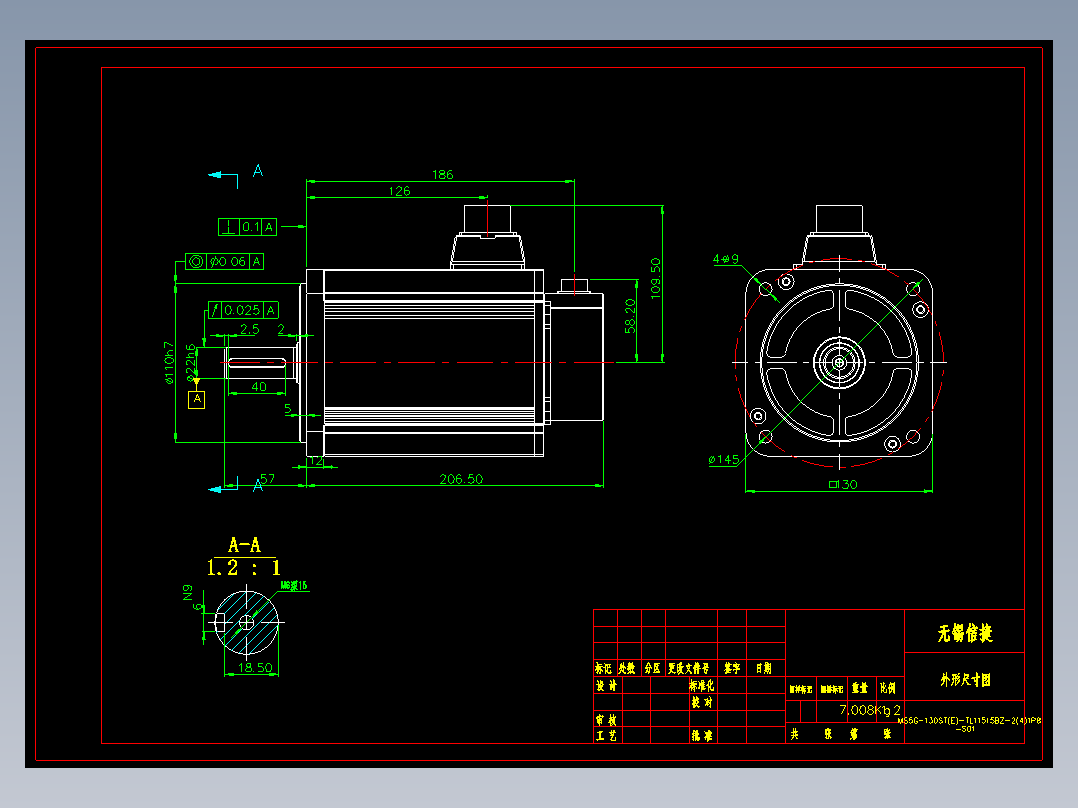Select the ø22h6 shaft diameter dimension

tap(190, 362)
